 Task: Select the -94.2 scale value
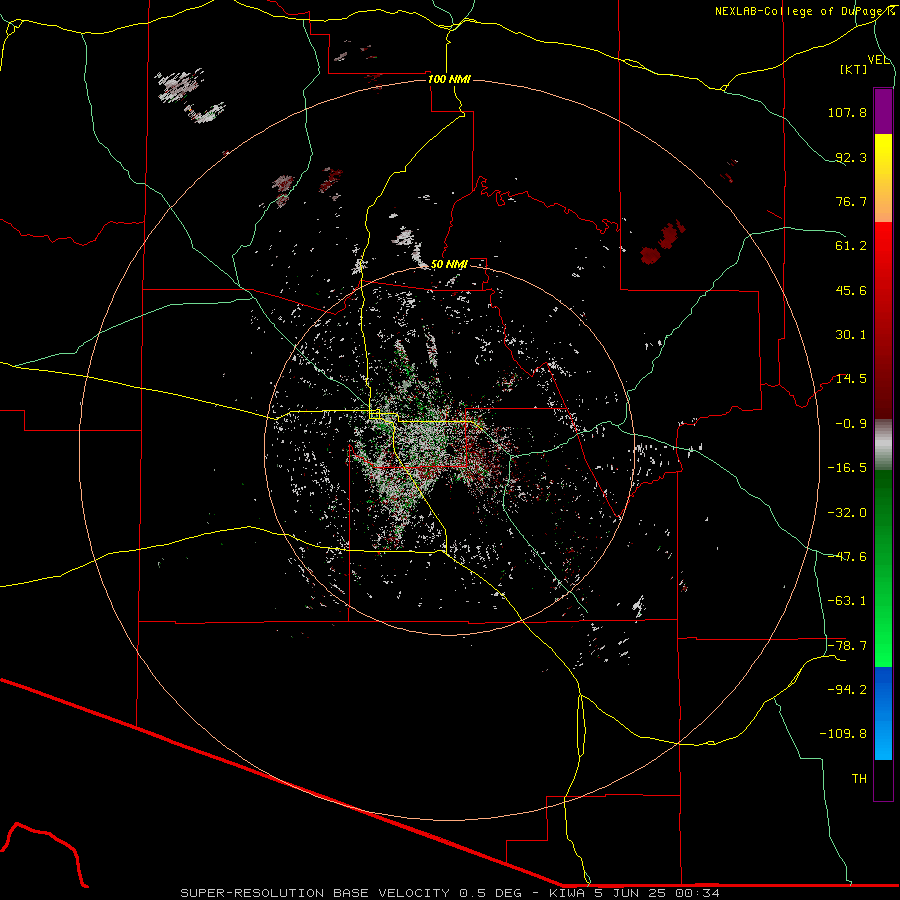(847, 690)
